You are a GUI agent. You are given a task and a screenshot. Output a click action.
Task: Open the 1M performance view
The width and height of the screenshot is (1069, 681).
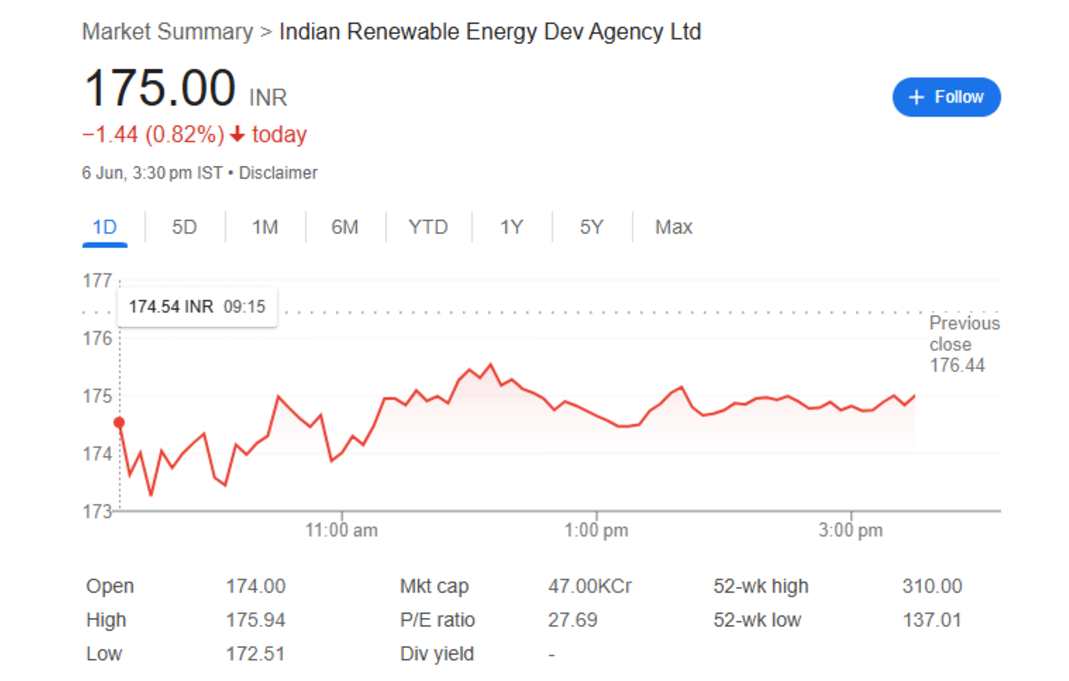265,227
